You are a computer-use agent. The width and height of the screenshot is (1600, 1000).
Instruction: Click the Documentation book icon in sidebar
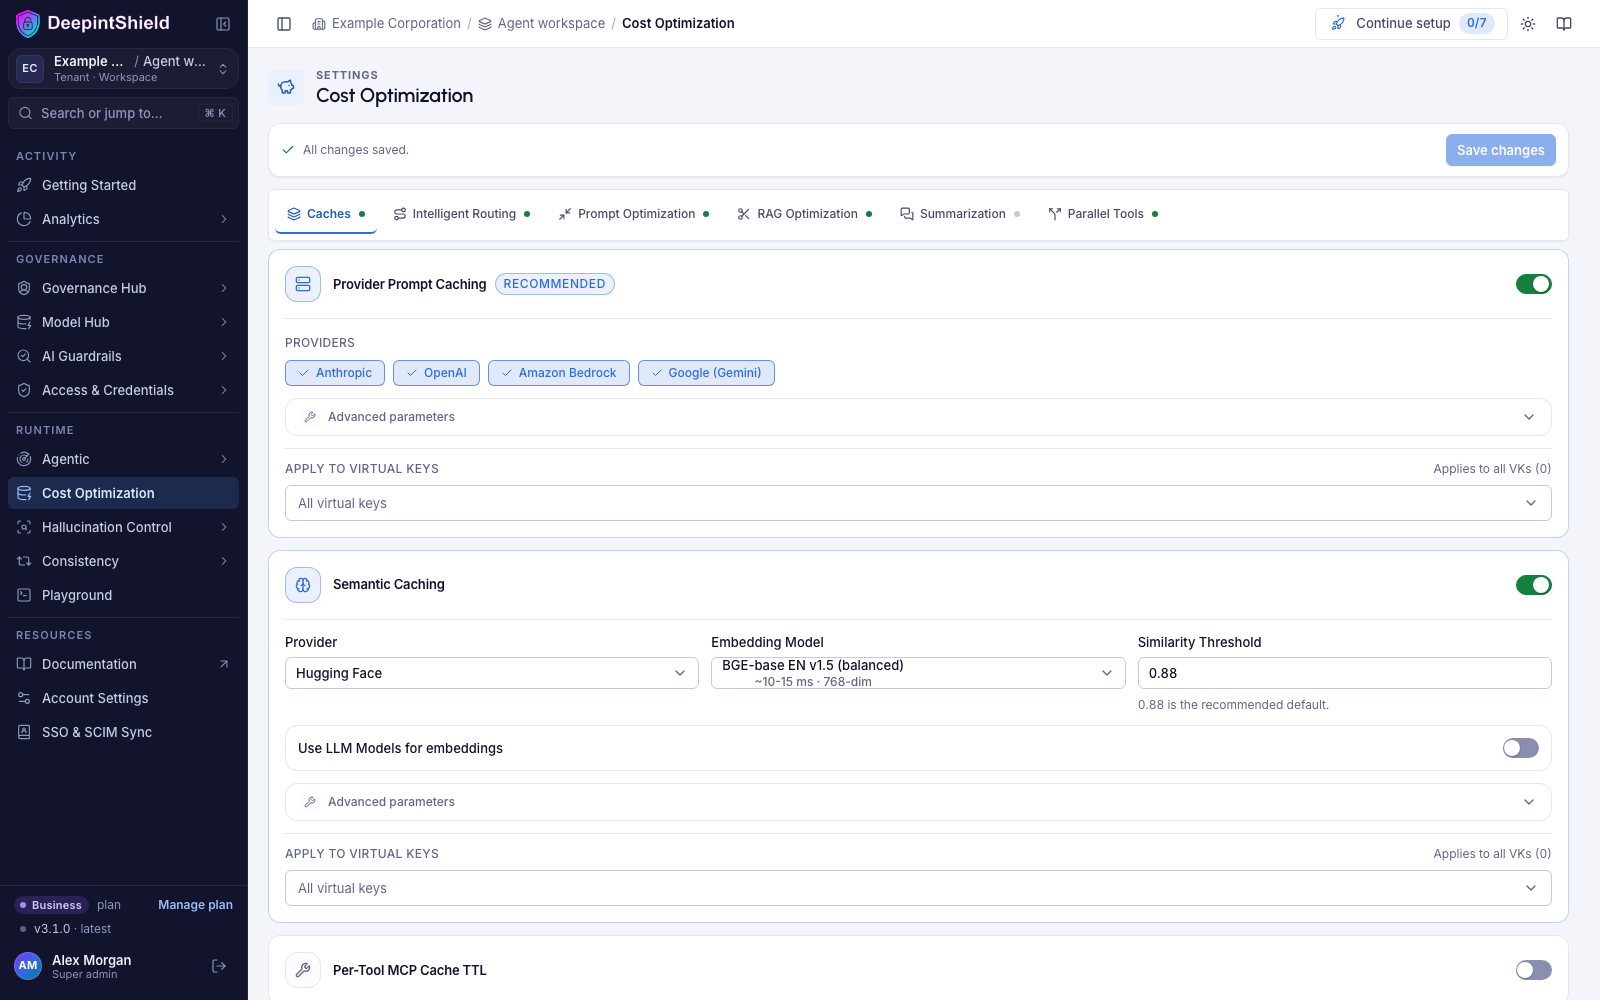[x=24, y=664]
